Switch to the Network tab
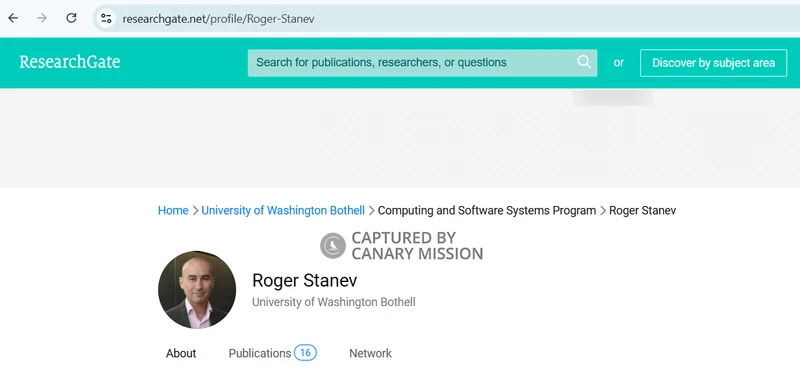 click(x=370, y=353)
